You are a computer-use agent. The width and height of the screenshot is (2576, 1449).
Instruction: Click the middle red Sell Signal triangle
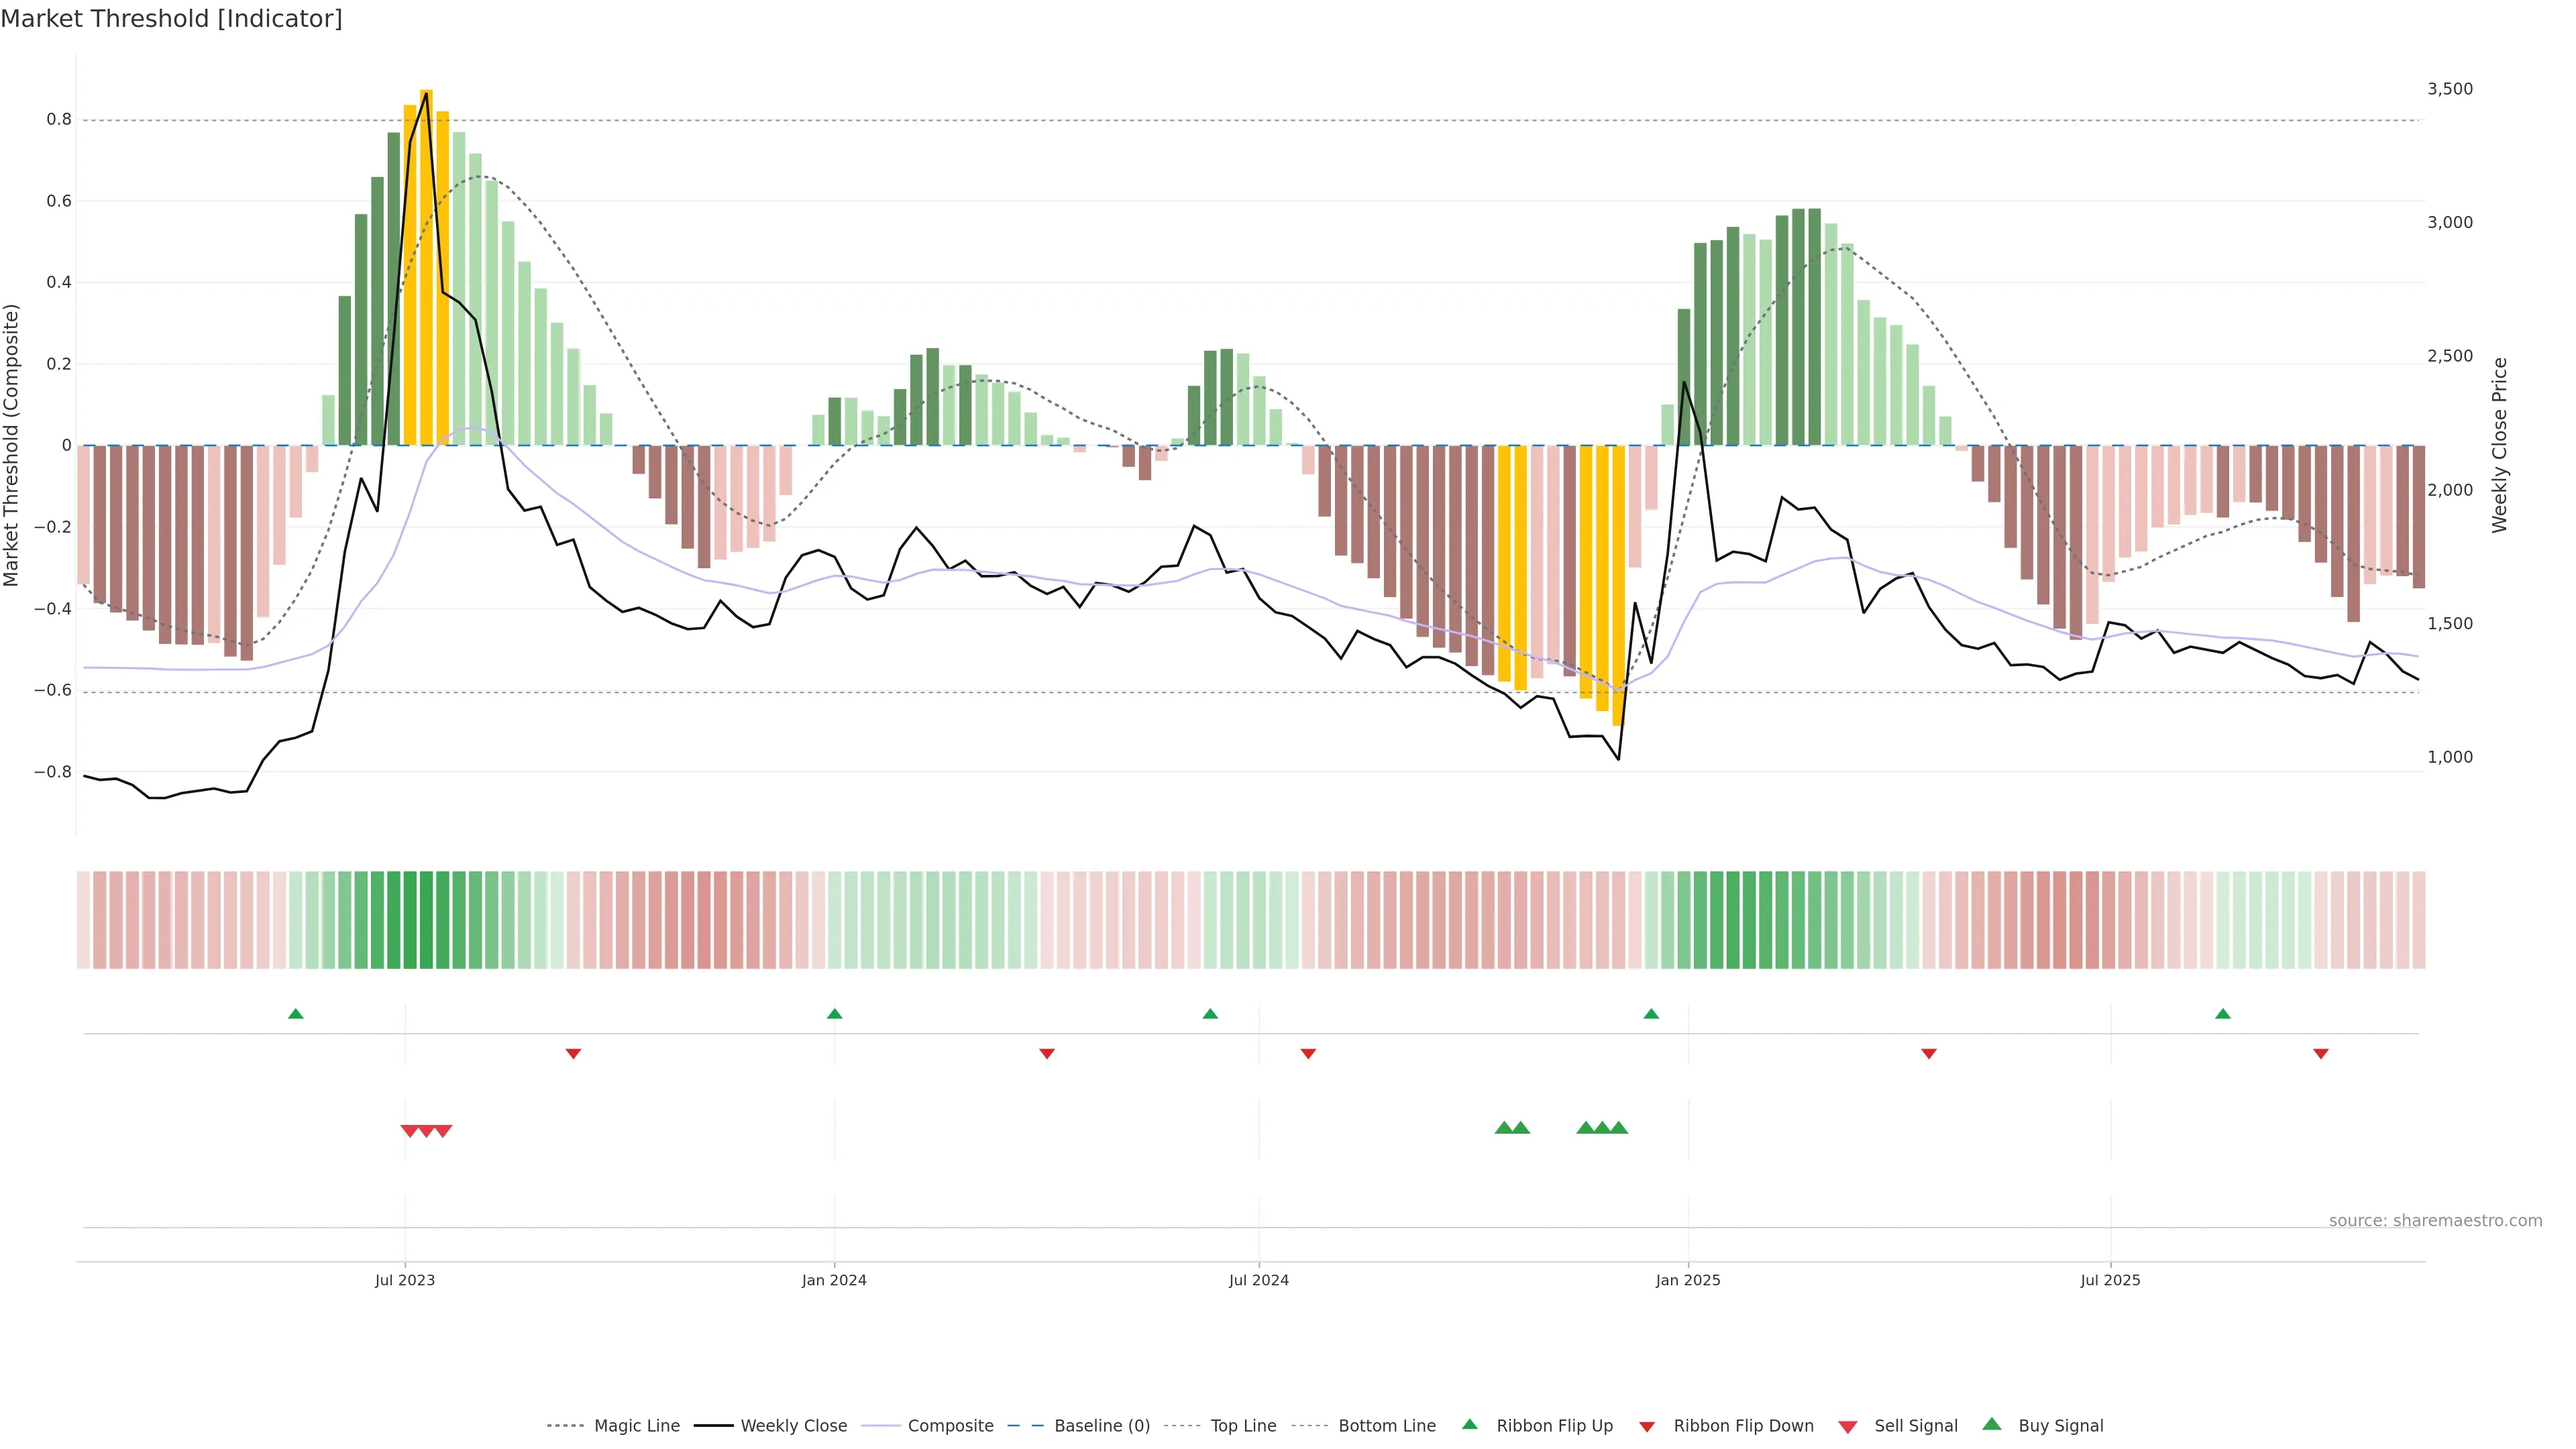[426, 1131]
